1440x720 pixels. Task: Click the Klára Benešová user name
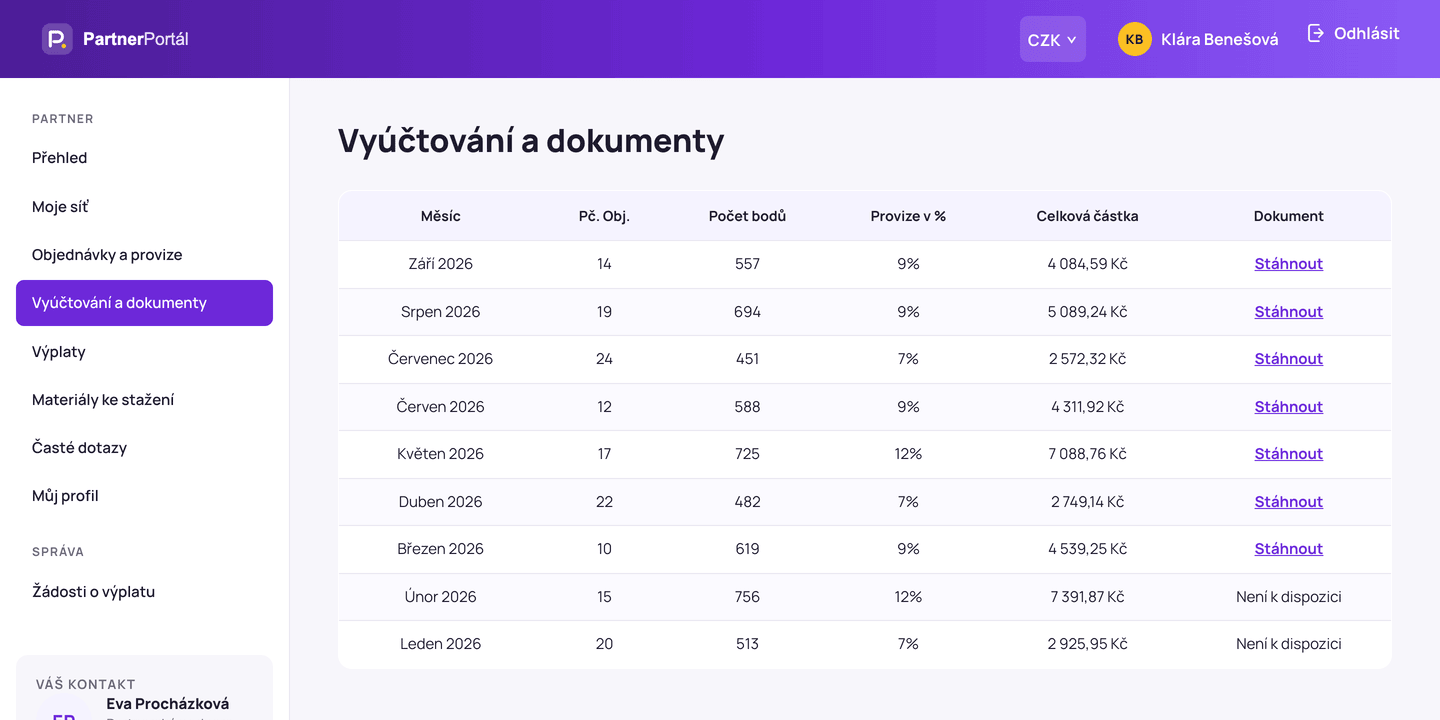[x=1219, y=40]
